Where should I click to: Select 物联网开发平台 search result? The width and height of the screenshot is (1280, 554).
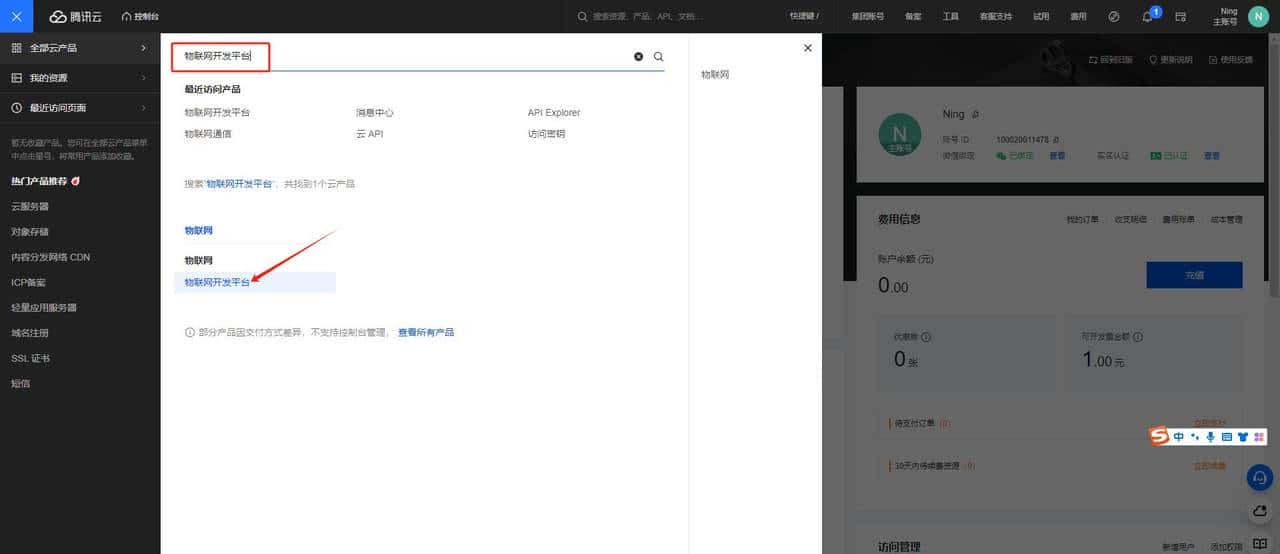point(217,283)
